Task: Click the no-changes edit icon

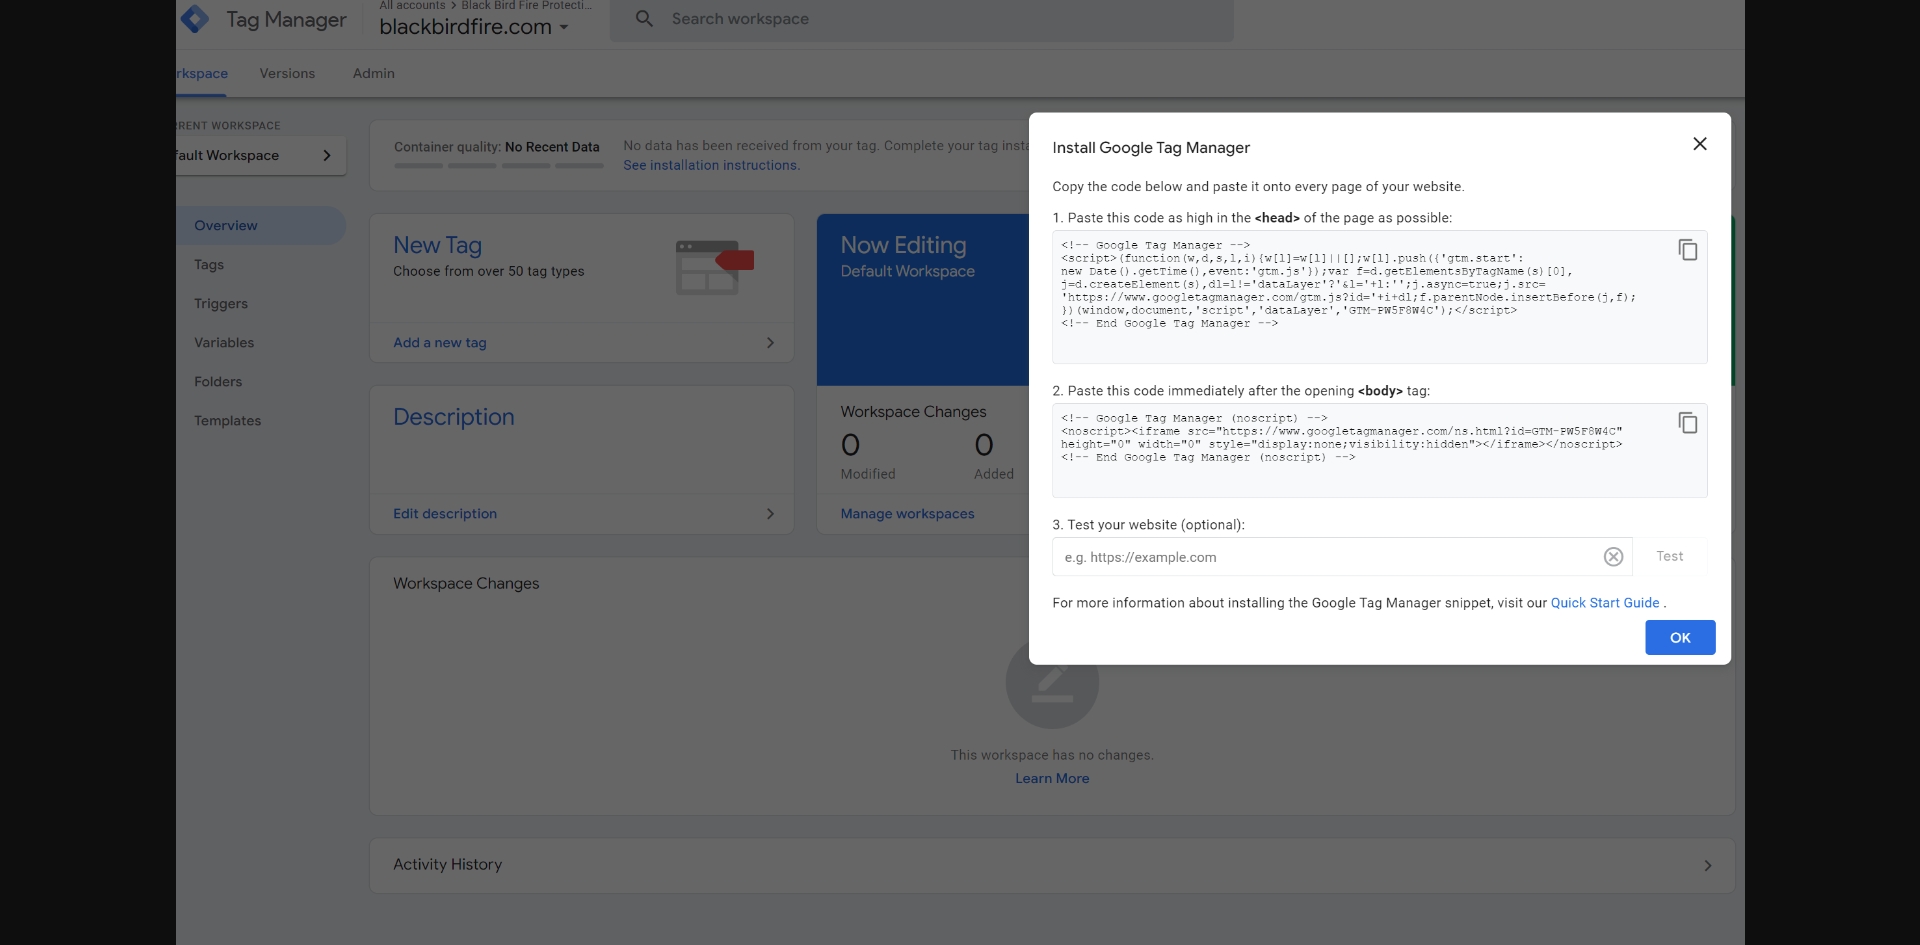Action: (1052, 684)
